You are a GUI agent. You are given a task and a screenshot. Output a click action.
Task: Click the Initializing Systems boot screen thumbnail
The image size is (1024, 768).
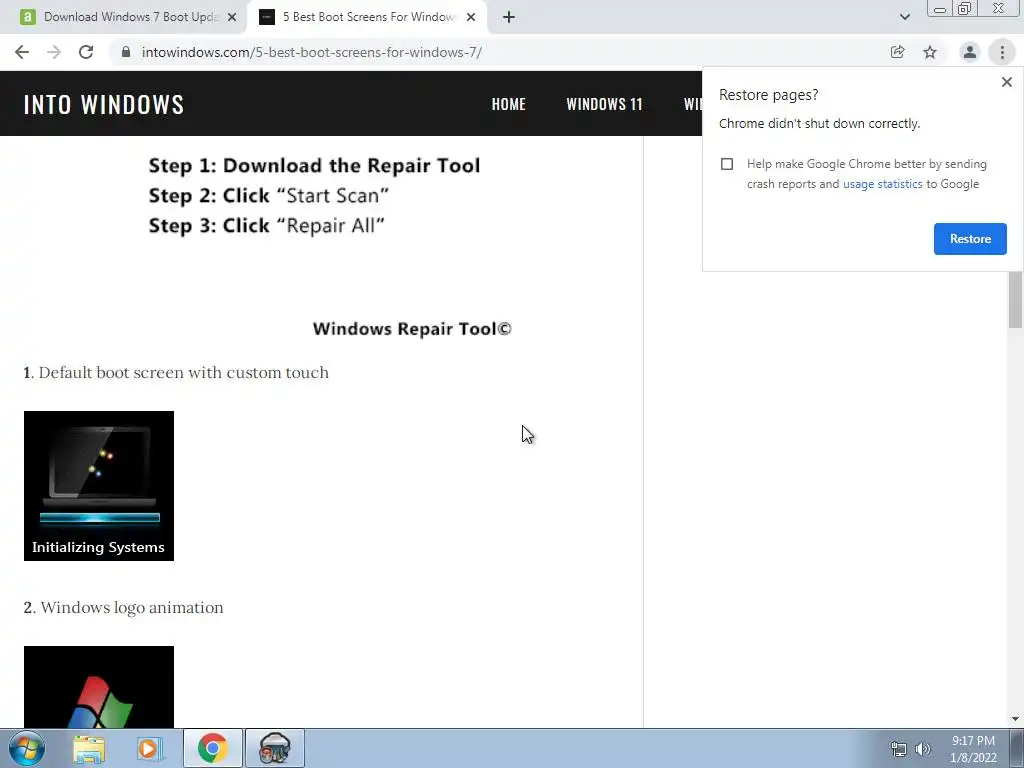(99, 486)
